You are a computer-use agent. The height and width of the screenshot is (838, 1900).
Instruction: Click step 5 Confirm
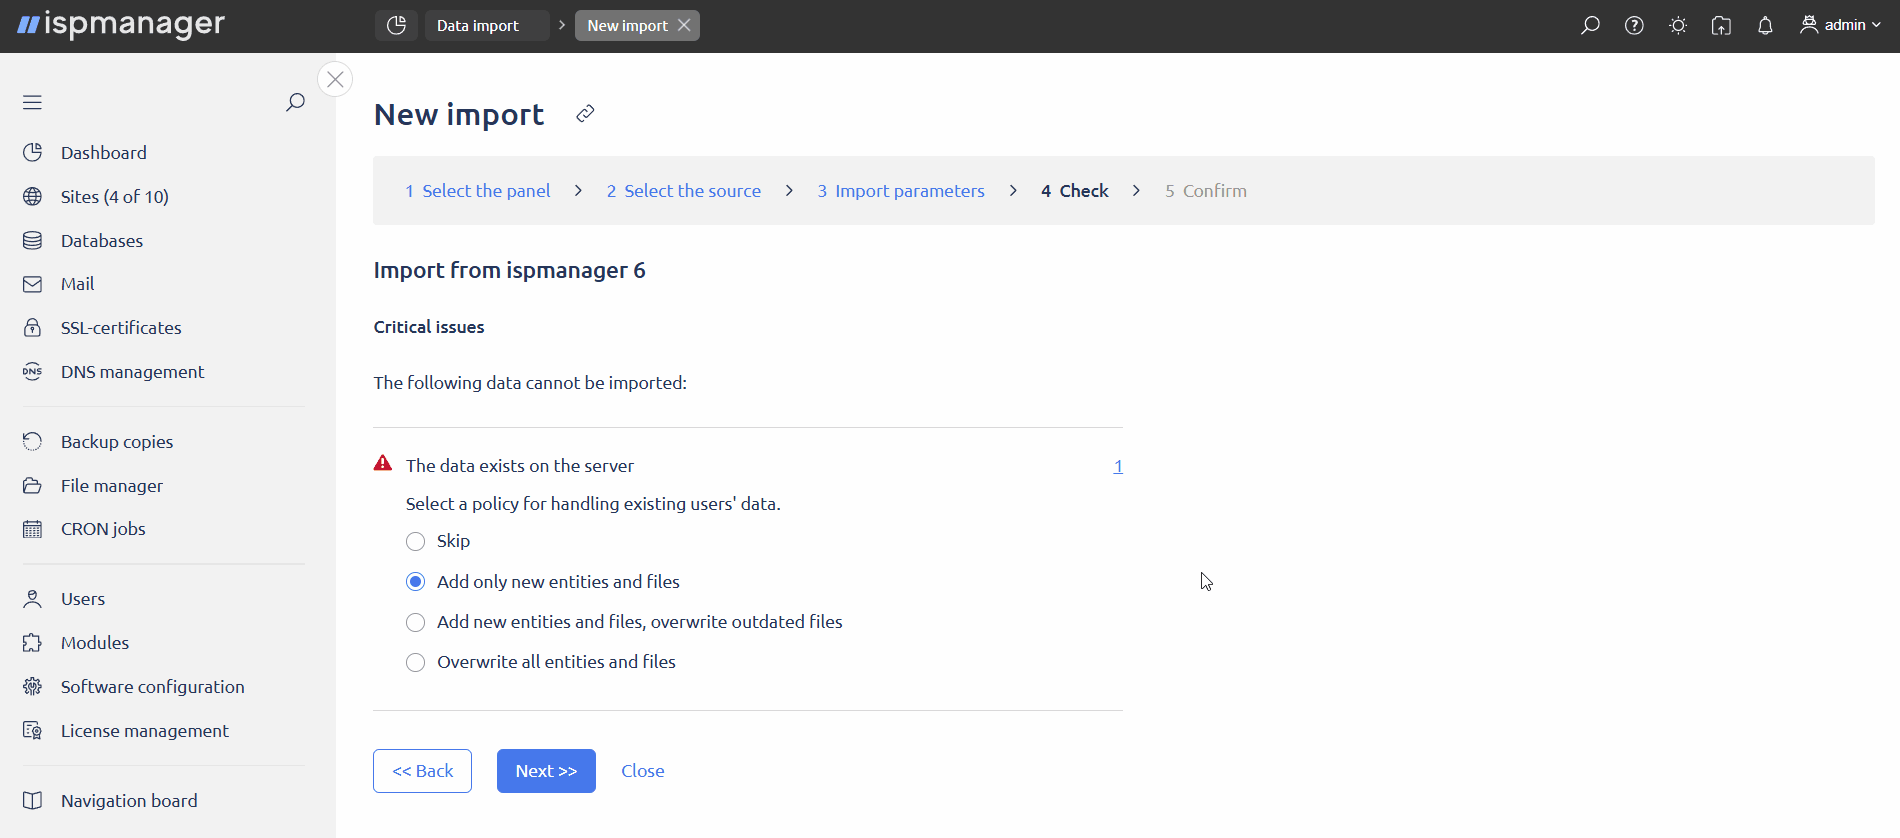1206,191
